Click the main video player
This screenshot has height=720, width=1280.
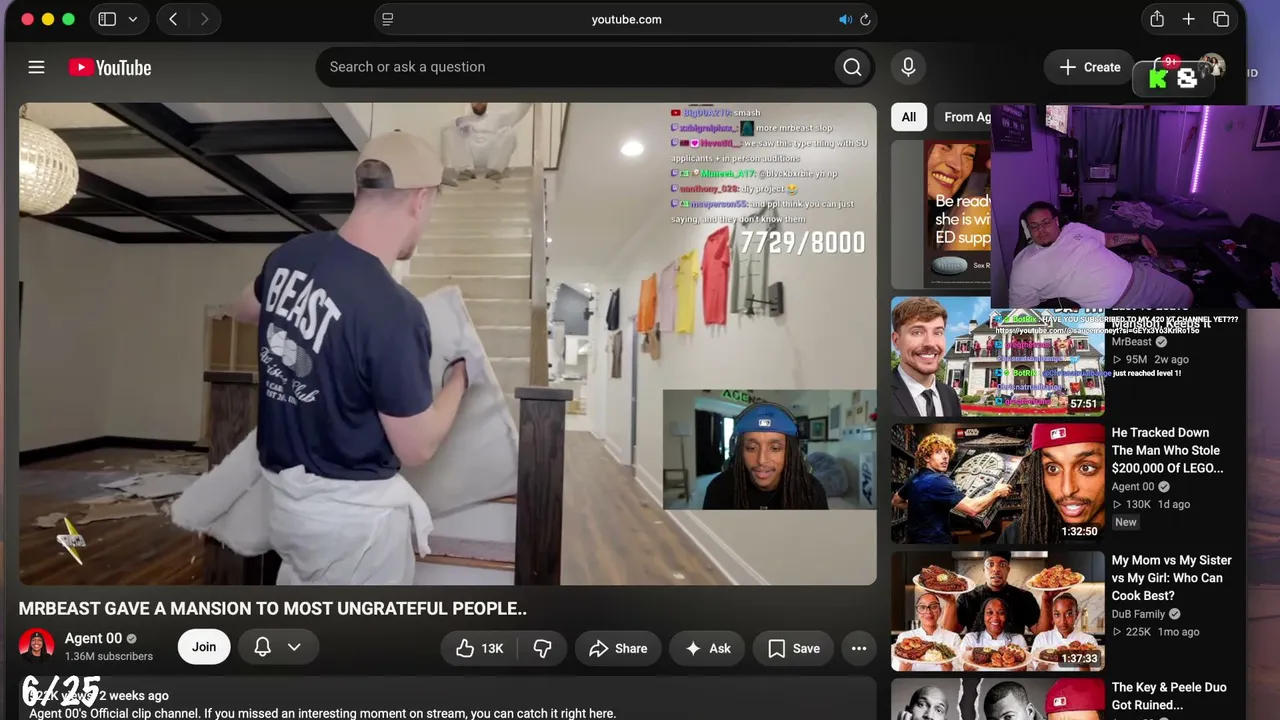click(448, 343)
